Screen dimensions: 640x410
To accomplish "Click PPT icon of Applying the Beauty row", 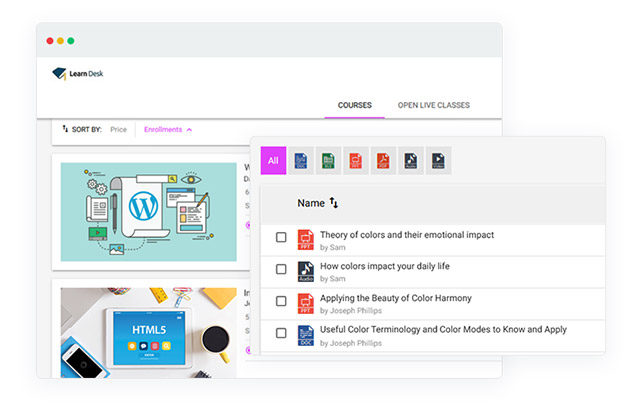I will click(306, 304).
